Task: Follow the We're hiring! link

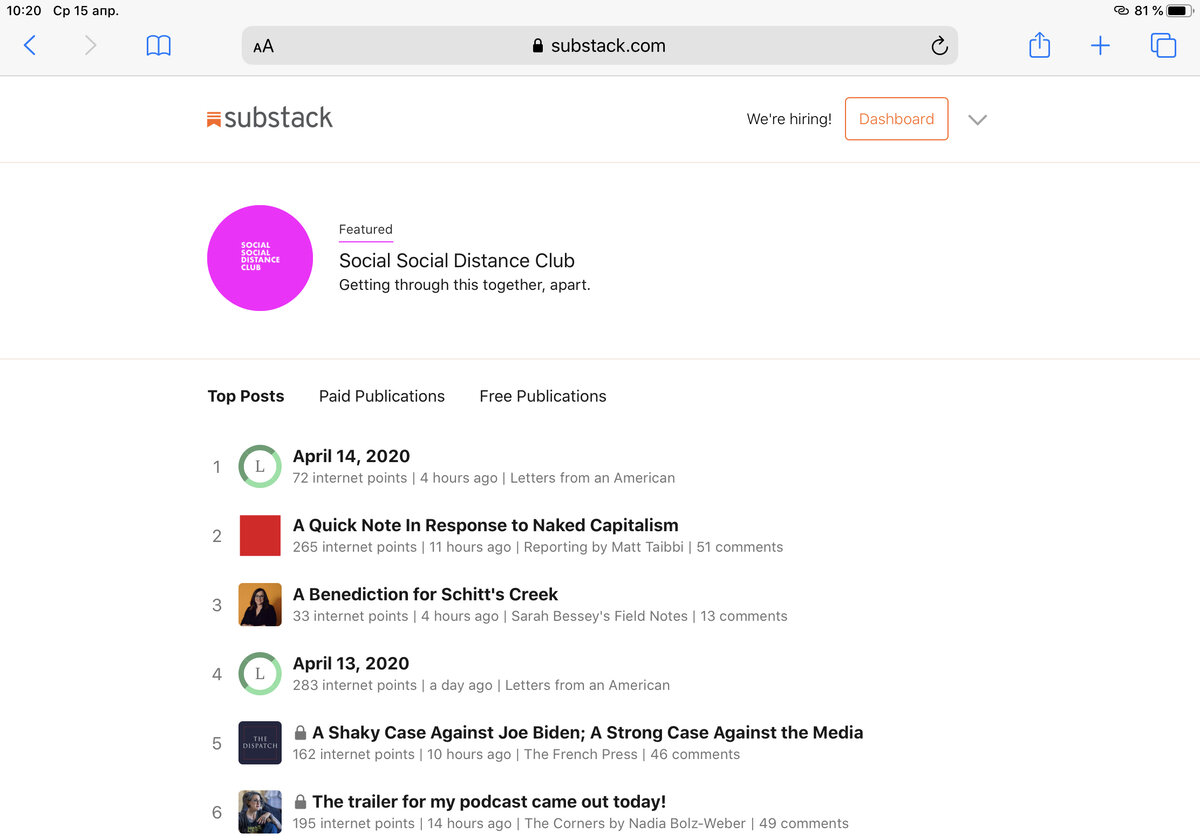Action: [x=789, y=119]
